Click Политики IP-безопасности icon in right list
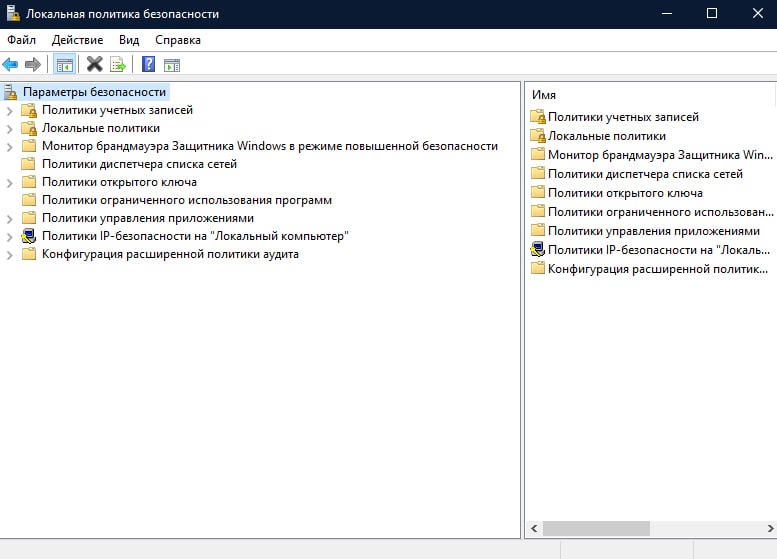Screen dimensions: 777x559 click(538, 249)
